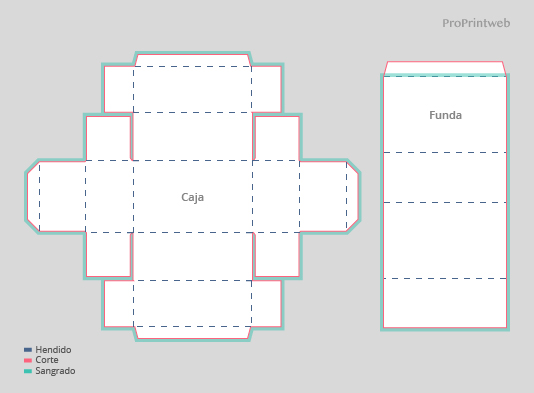Click the third panel of Funda sleeve
Viewport: 534px width, 393px height.
click(x=445, y=240)
